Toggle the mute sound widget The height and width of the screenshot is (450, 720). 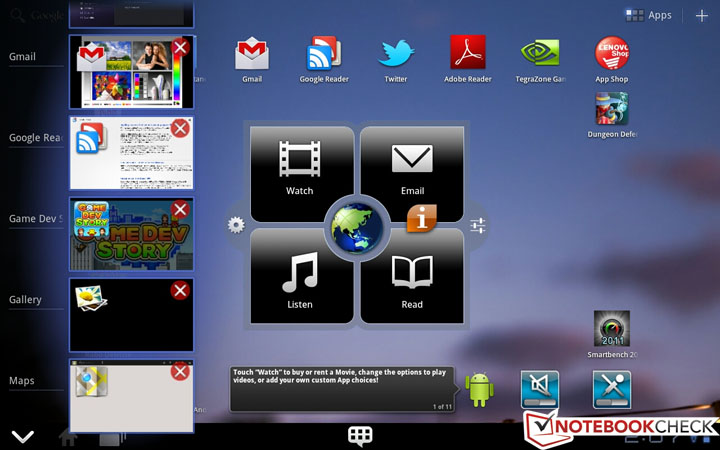point(540,389)
